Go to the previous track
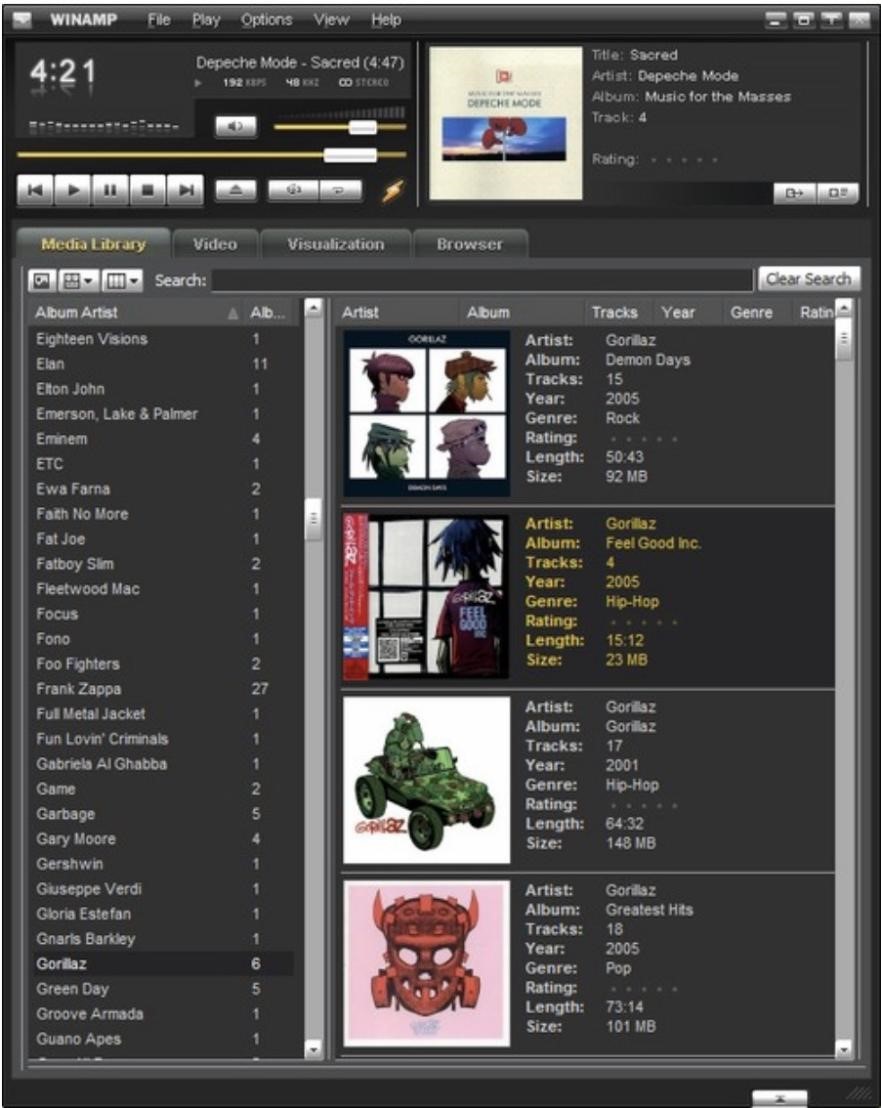Viewport: 881px width, 1108px height. click(33, 188)
